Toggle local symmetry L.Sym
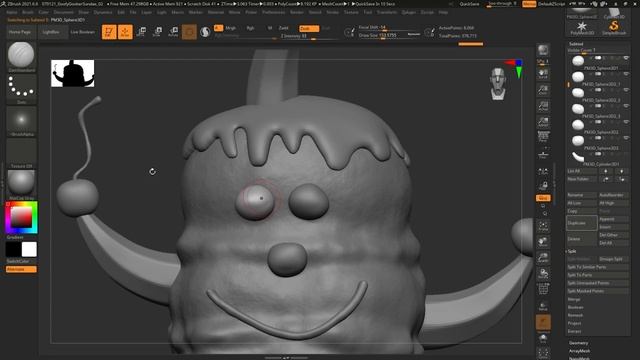The image size is (640, 360). [543, 171]
